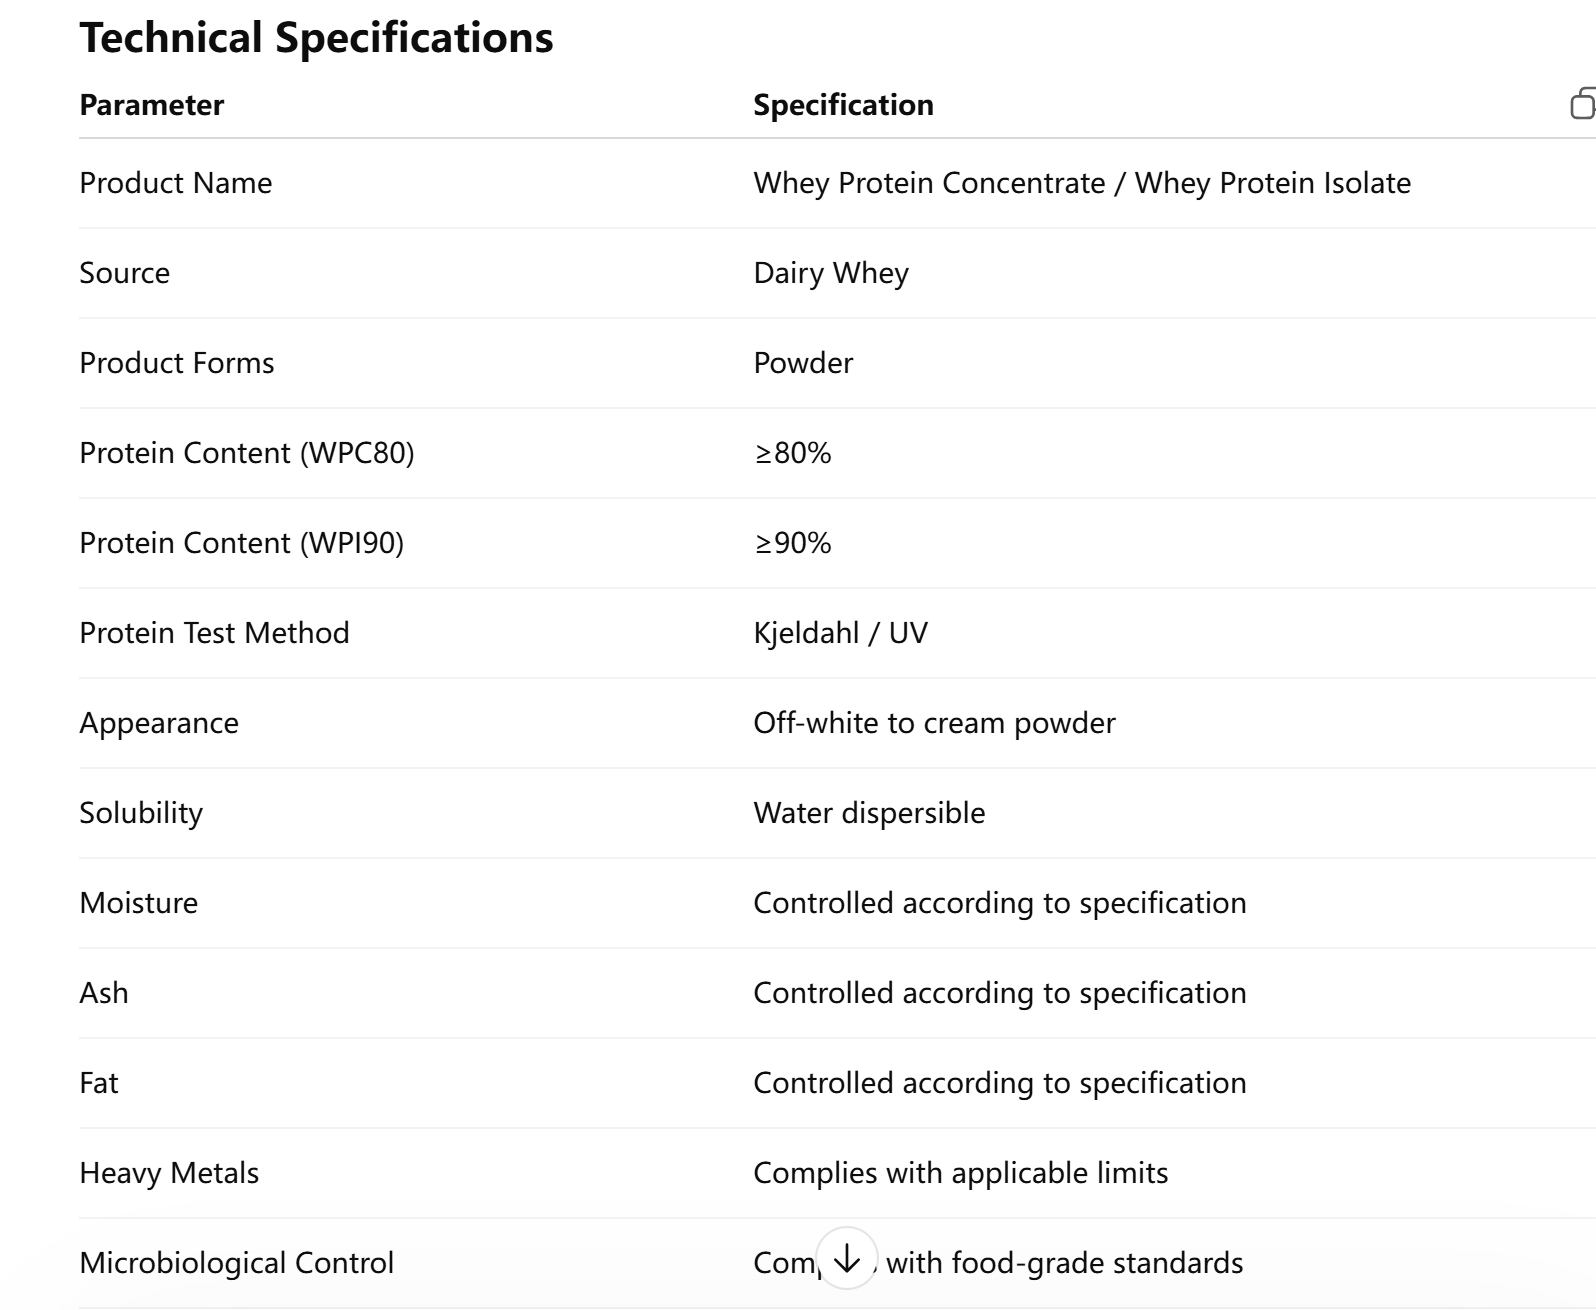Image resolution: width=1596 pixels, height=1310 pixels.
Task: Select the Water dispersible cell
Action: pos(869,813)
